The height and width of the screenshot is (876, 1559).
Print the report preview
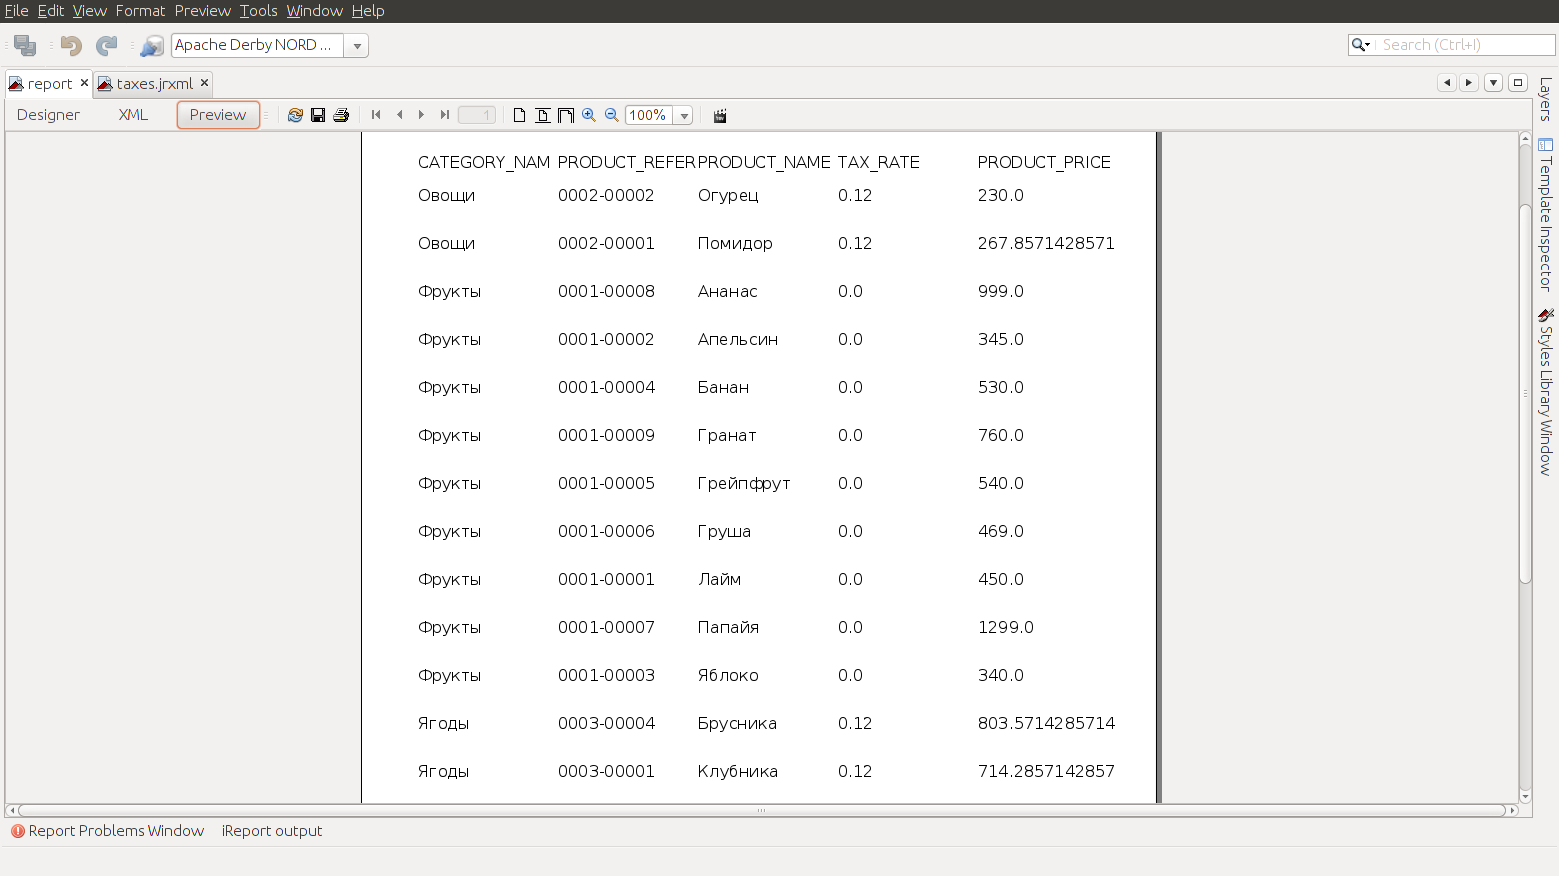[x=341, y=115]
